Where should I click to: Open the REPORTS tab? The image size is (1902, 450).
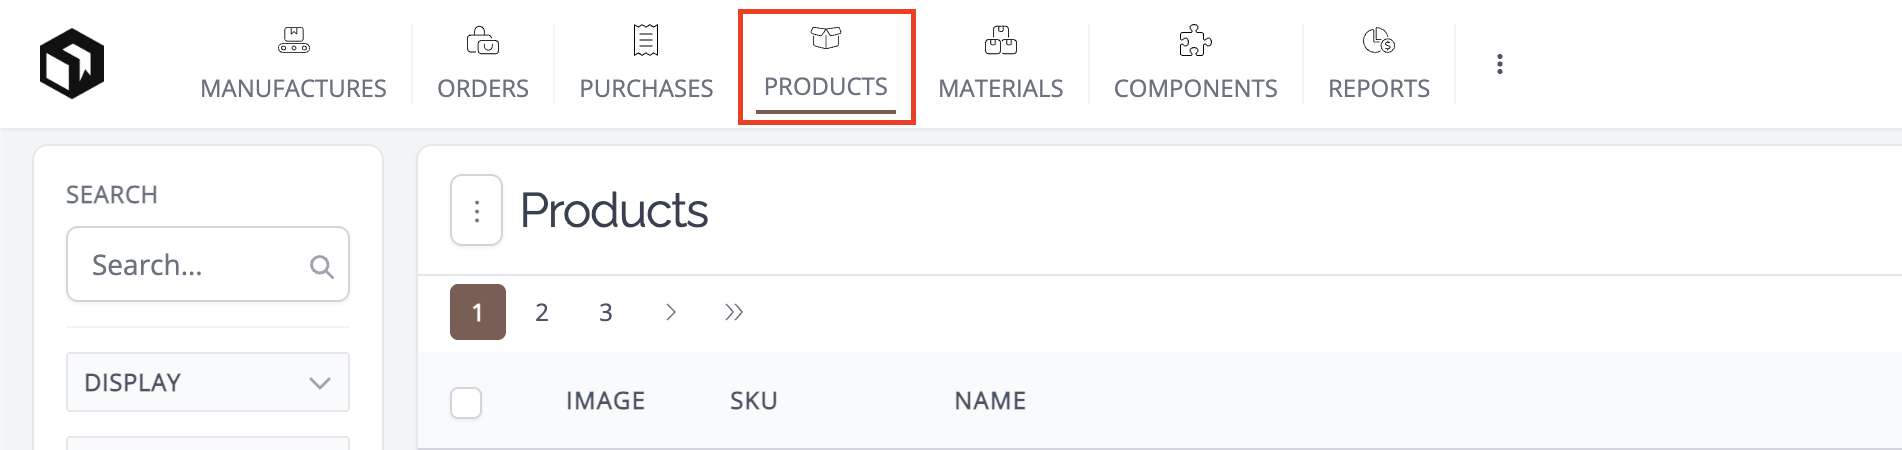pyautogui.click(x=1379, y=88)
